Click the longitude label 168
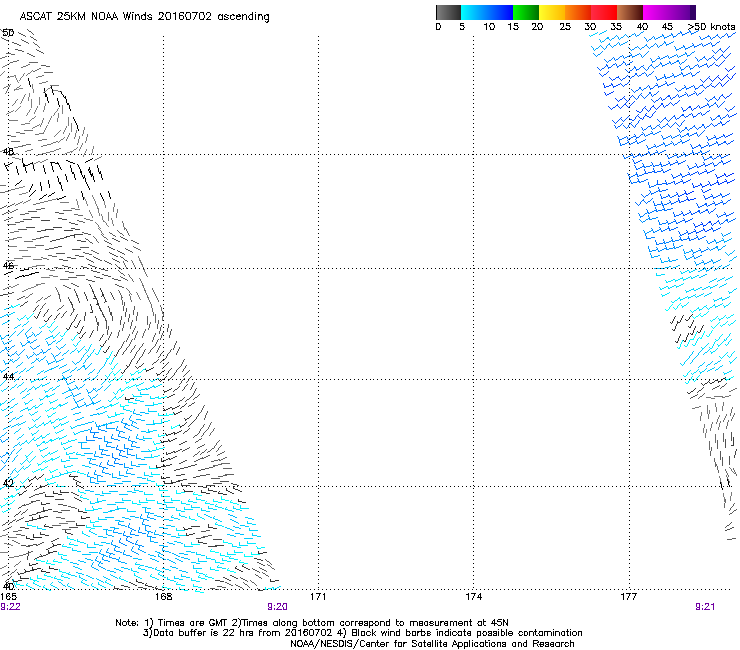 (x=163, y=597)
